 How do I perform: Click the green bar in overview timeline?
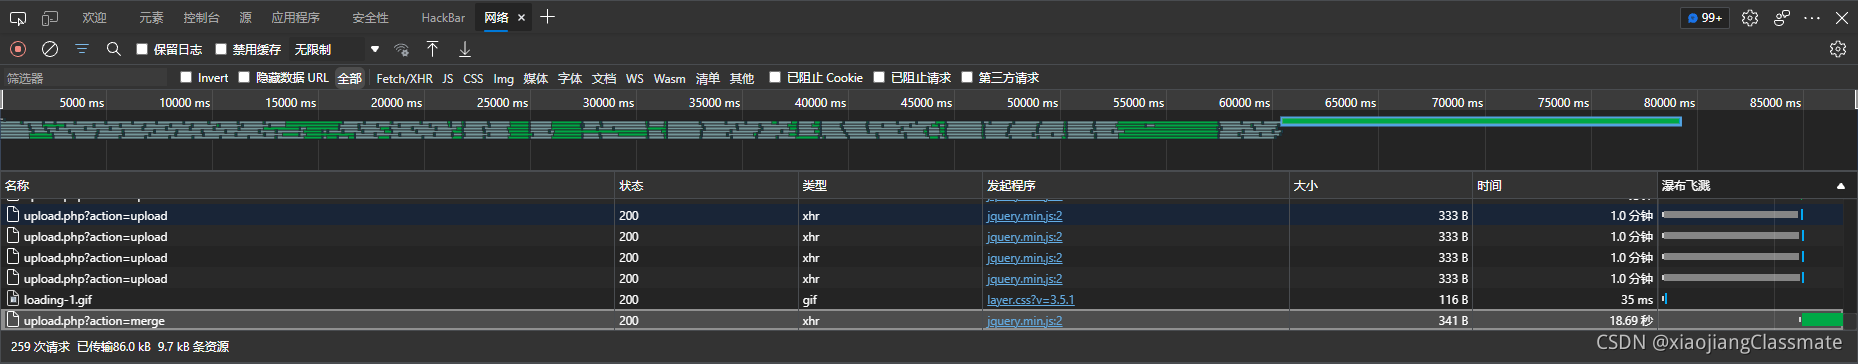(x=1480, y=121)
